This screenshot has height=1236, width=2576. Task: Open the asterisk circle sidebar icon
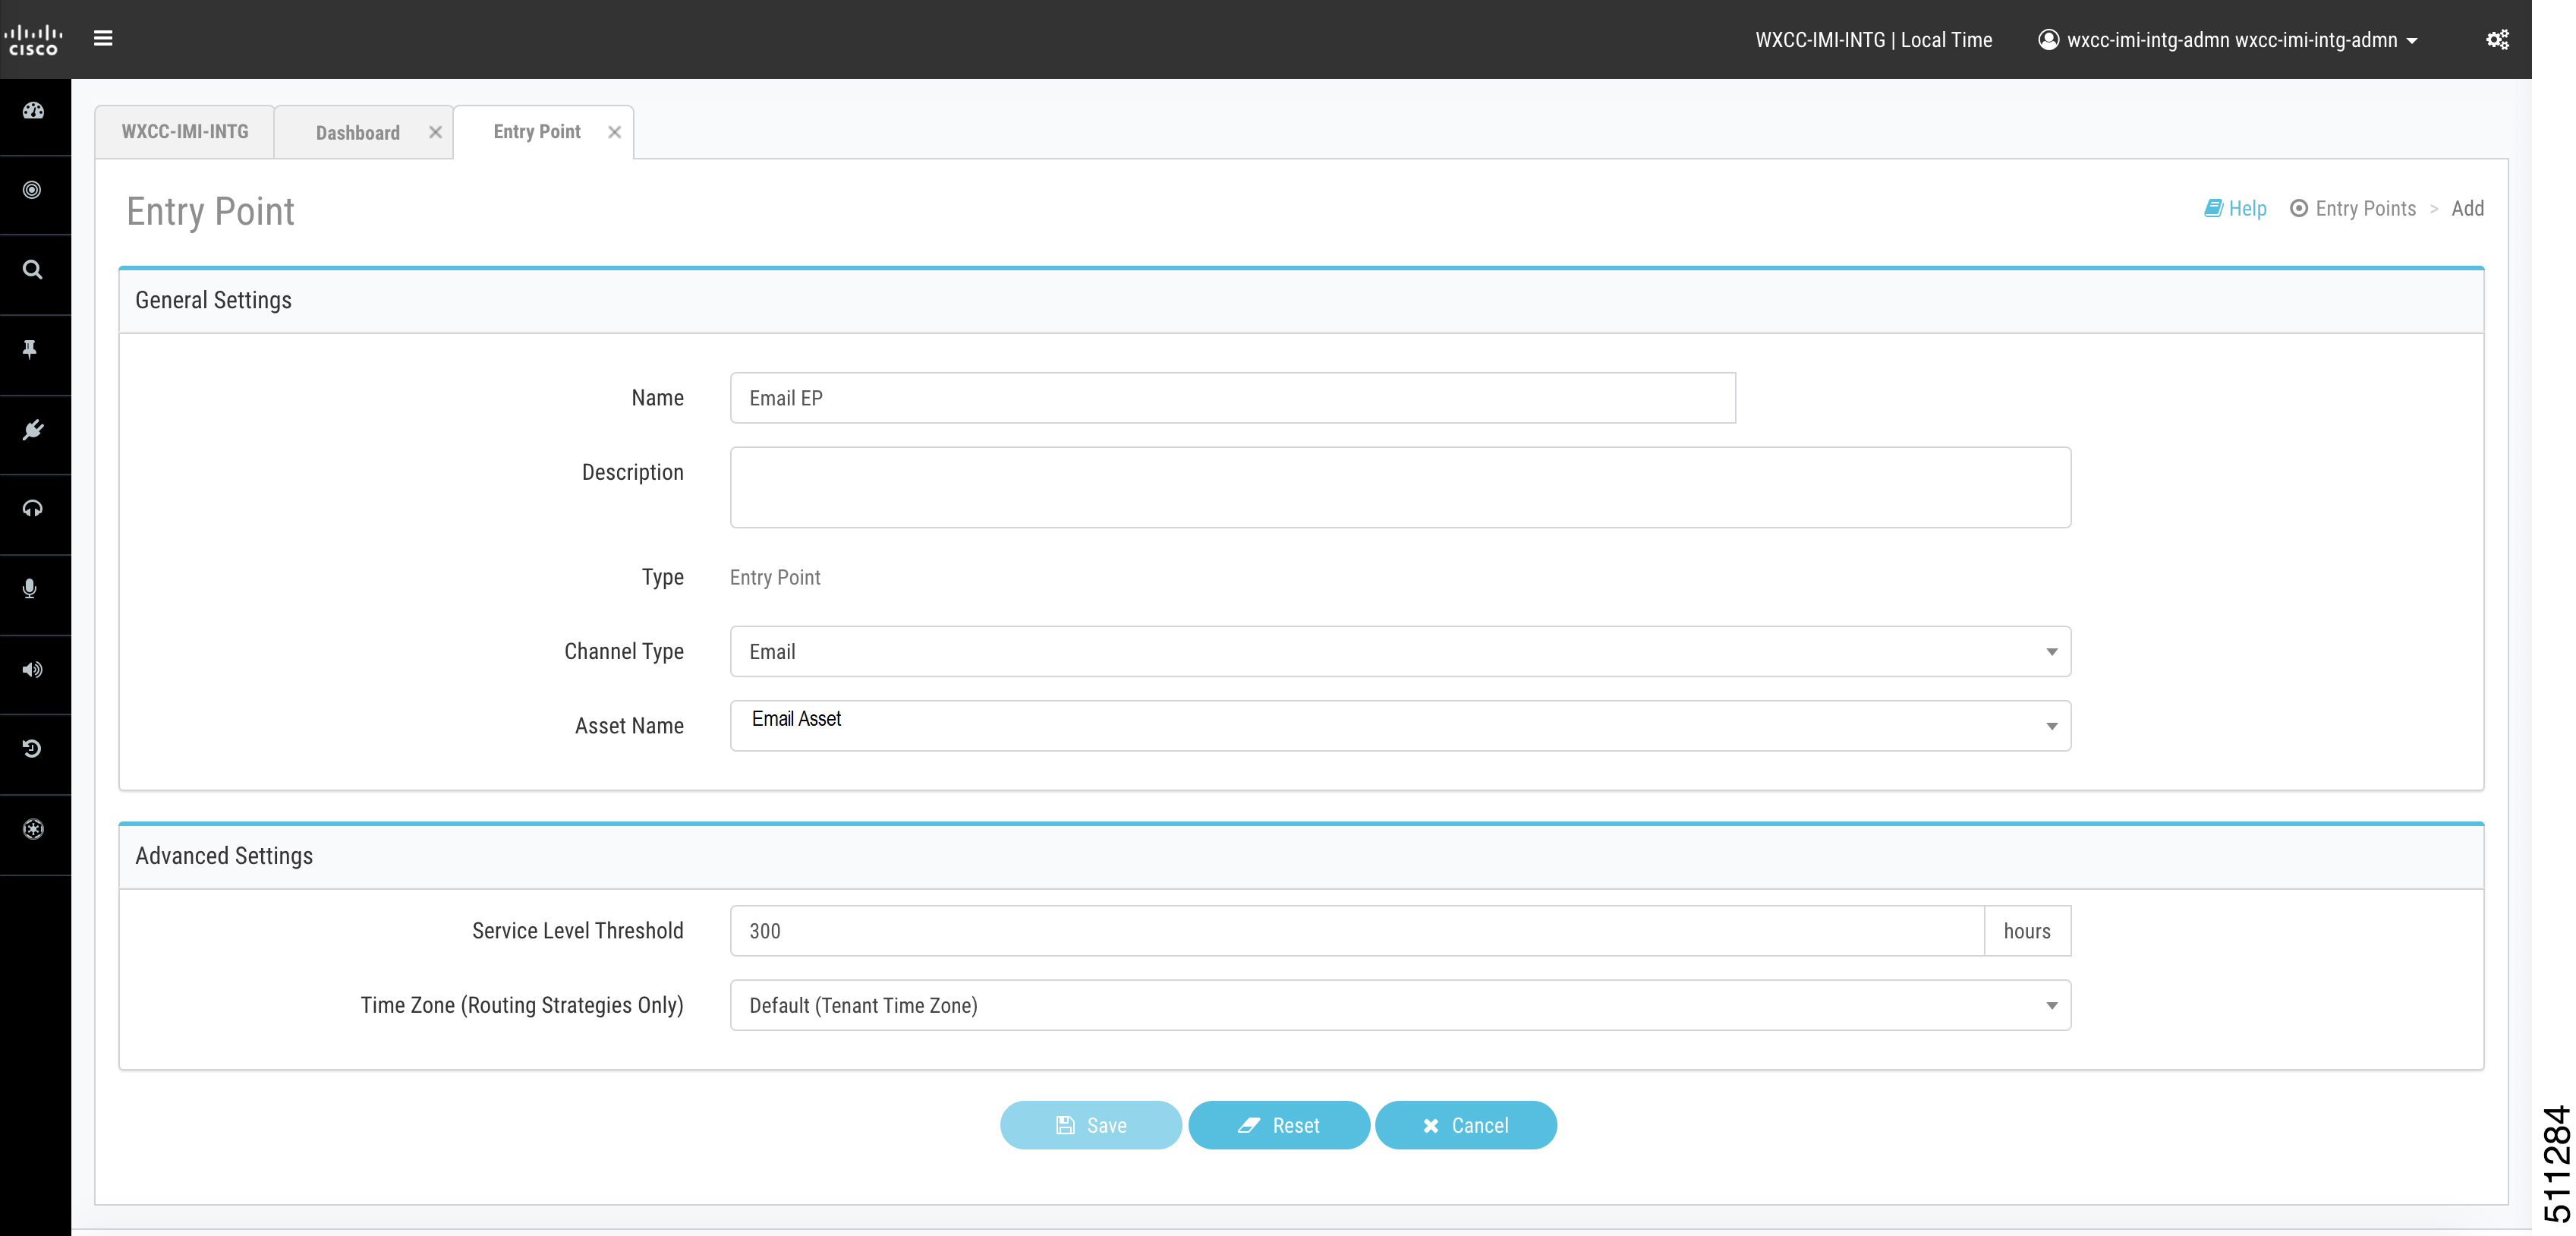tap(33, 829)
